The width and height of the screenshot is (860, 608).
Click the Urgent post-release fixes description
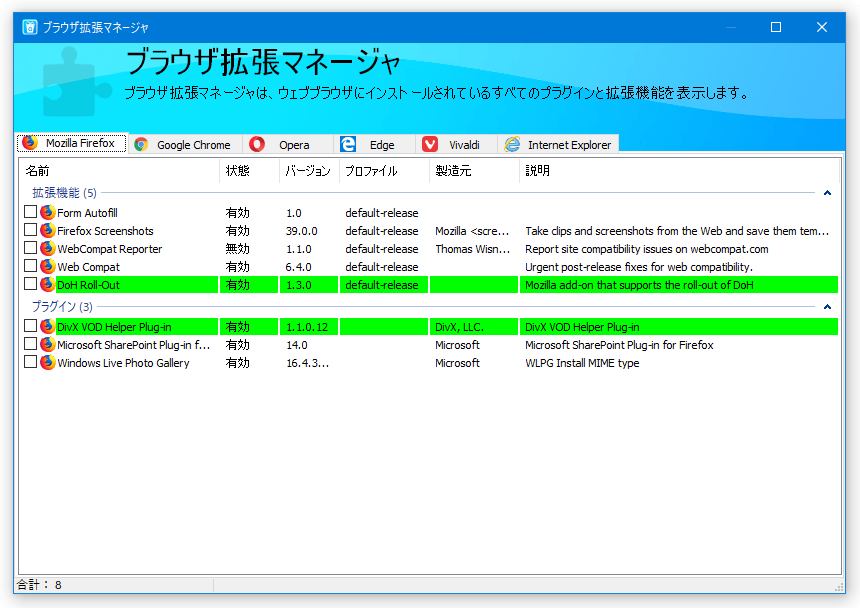tap(639, 267)
